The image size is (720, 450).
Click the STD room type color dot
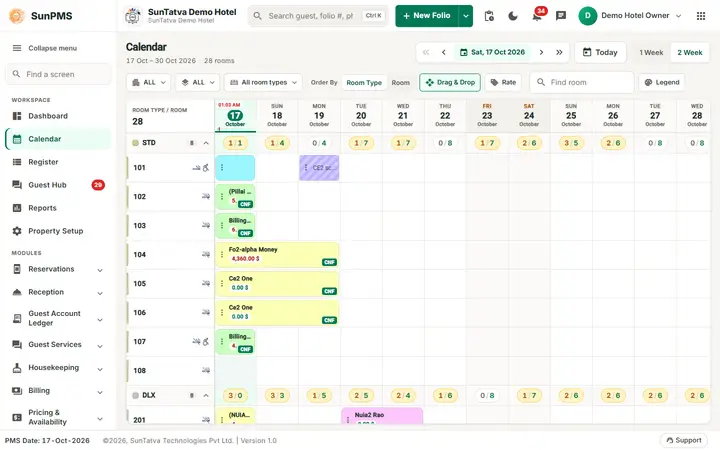click(135, 143)
